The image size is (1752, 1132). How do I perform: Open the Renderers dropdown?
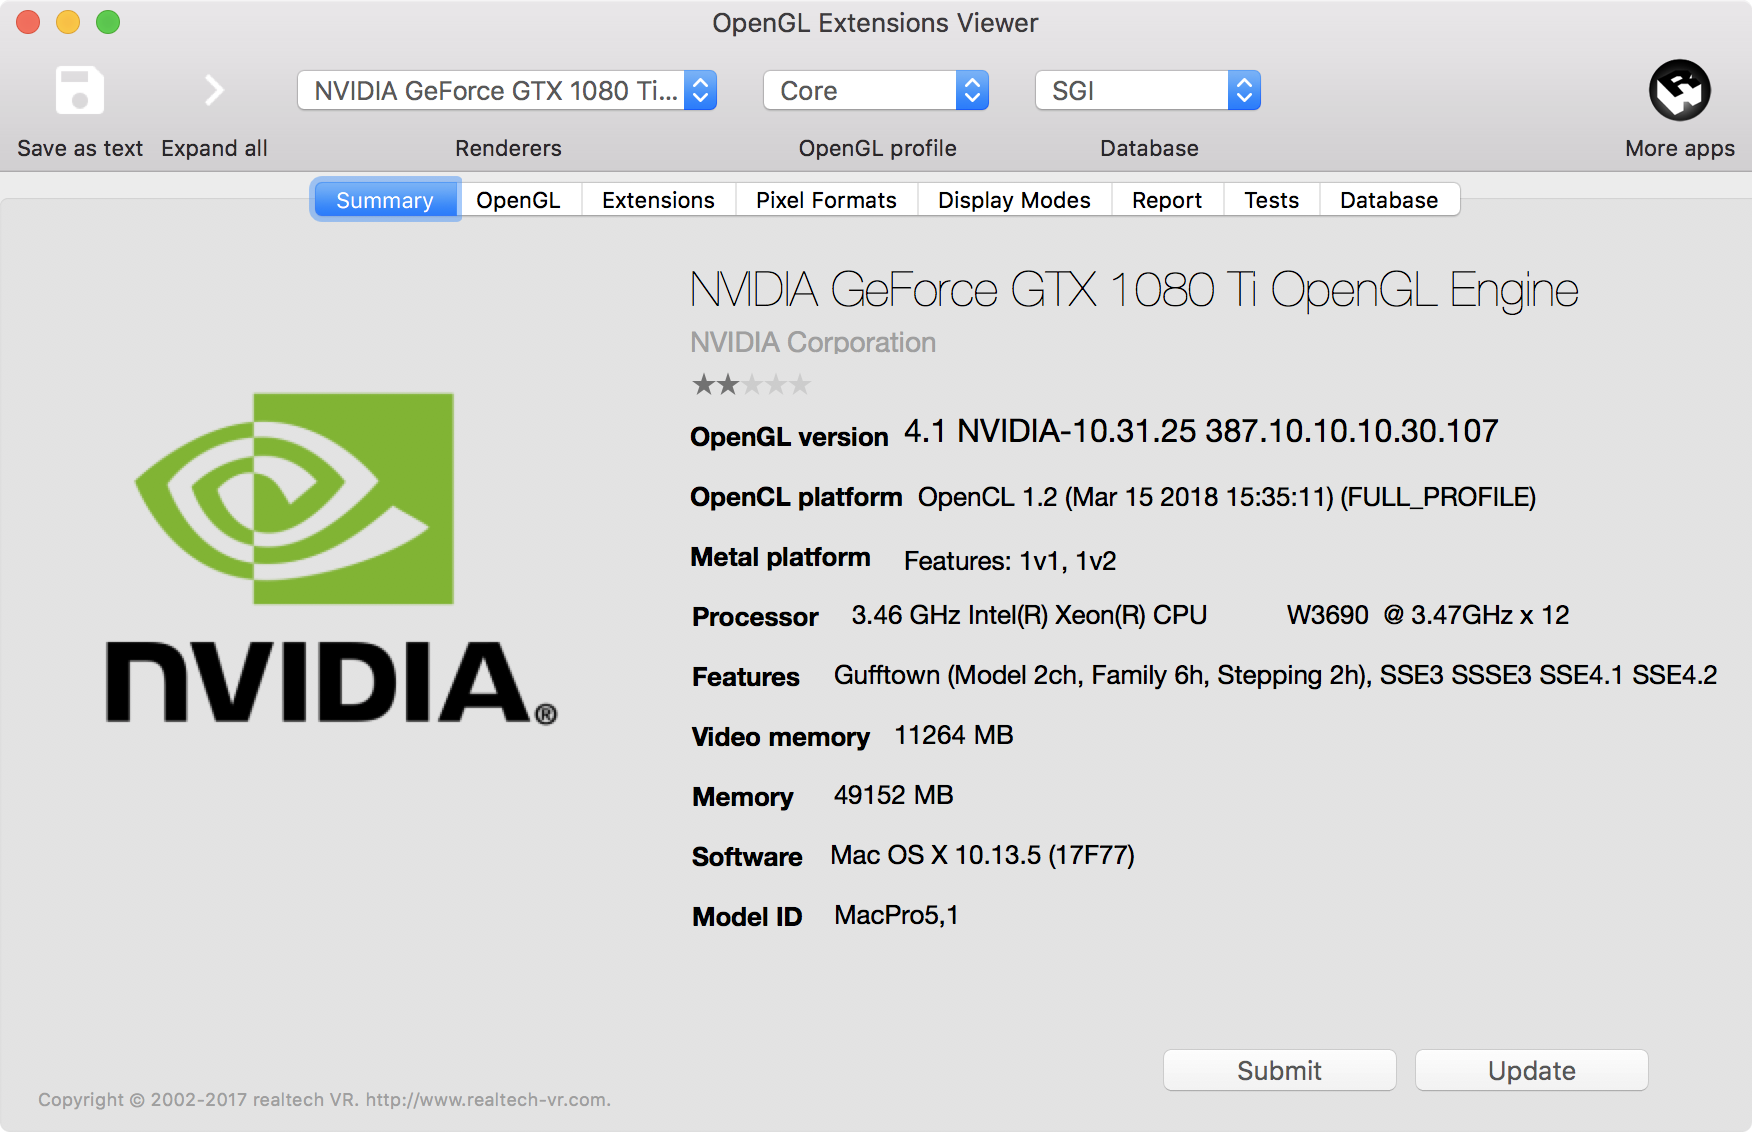coord(507,90)
